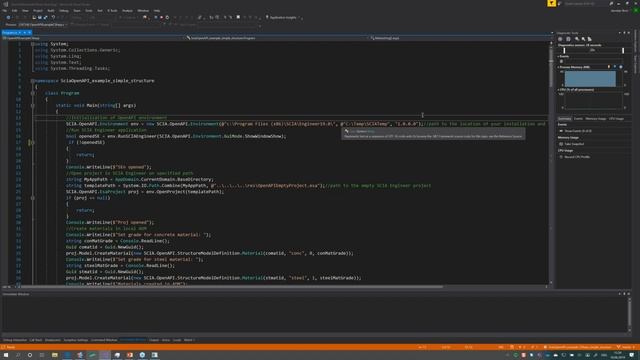Open the Window menu
The height and width of the screenshot is (360, 640).
[143, 11]
